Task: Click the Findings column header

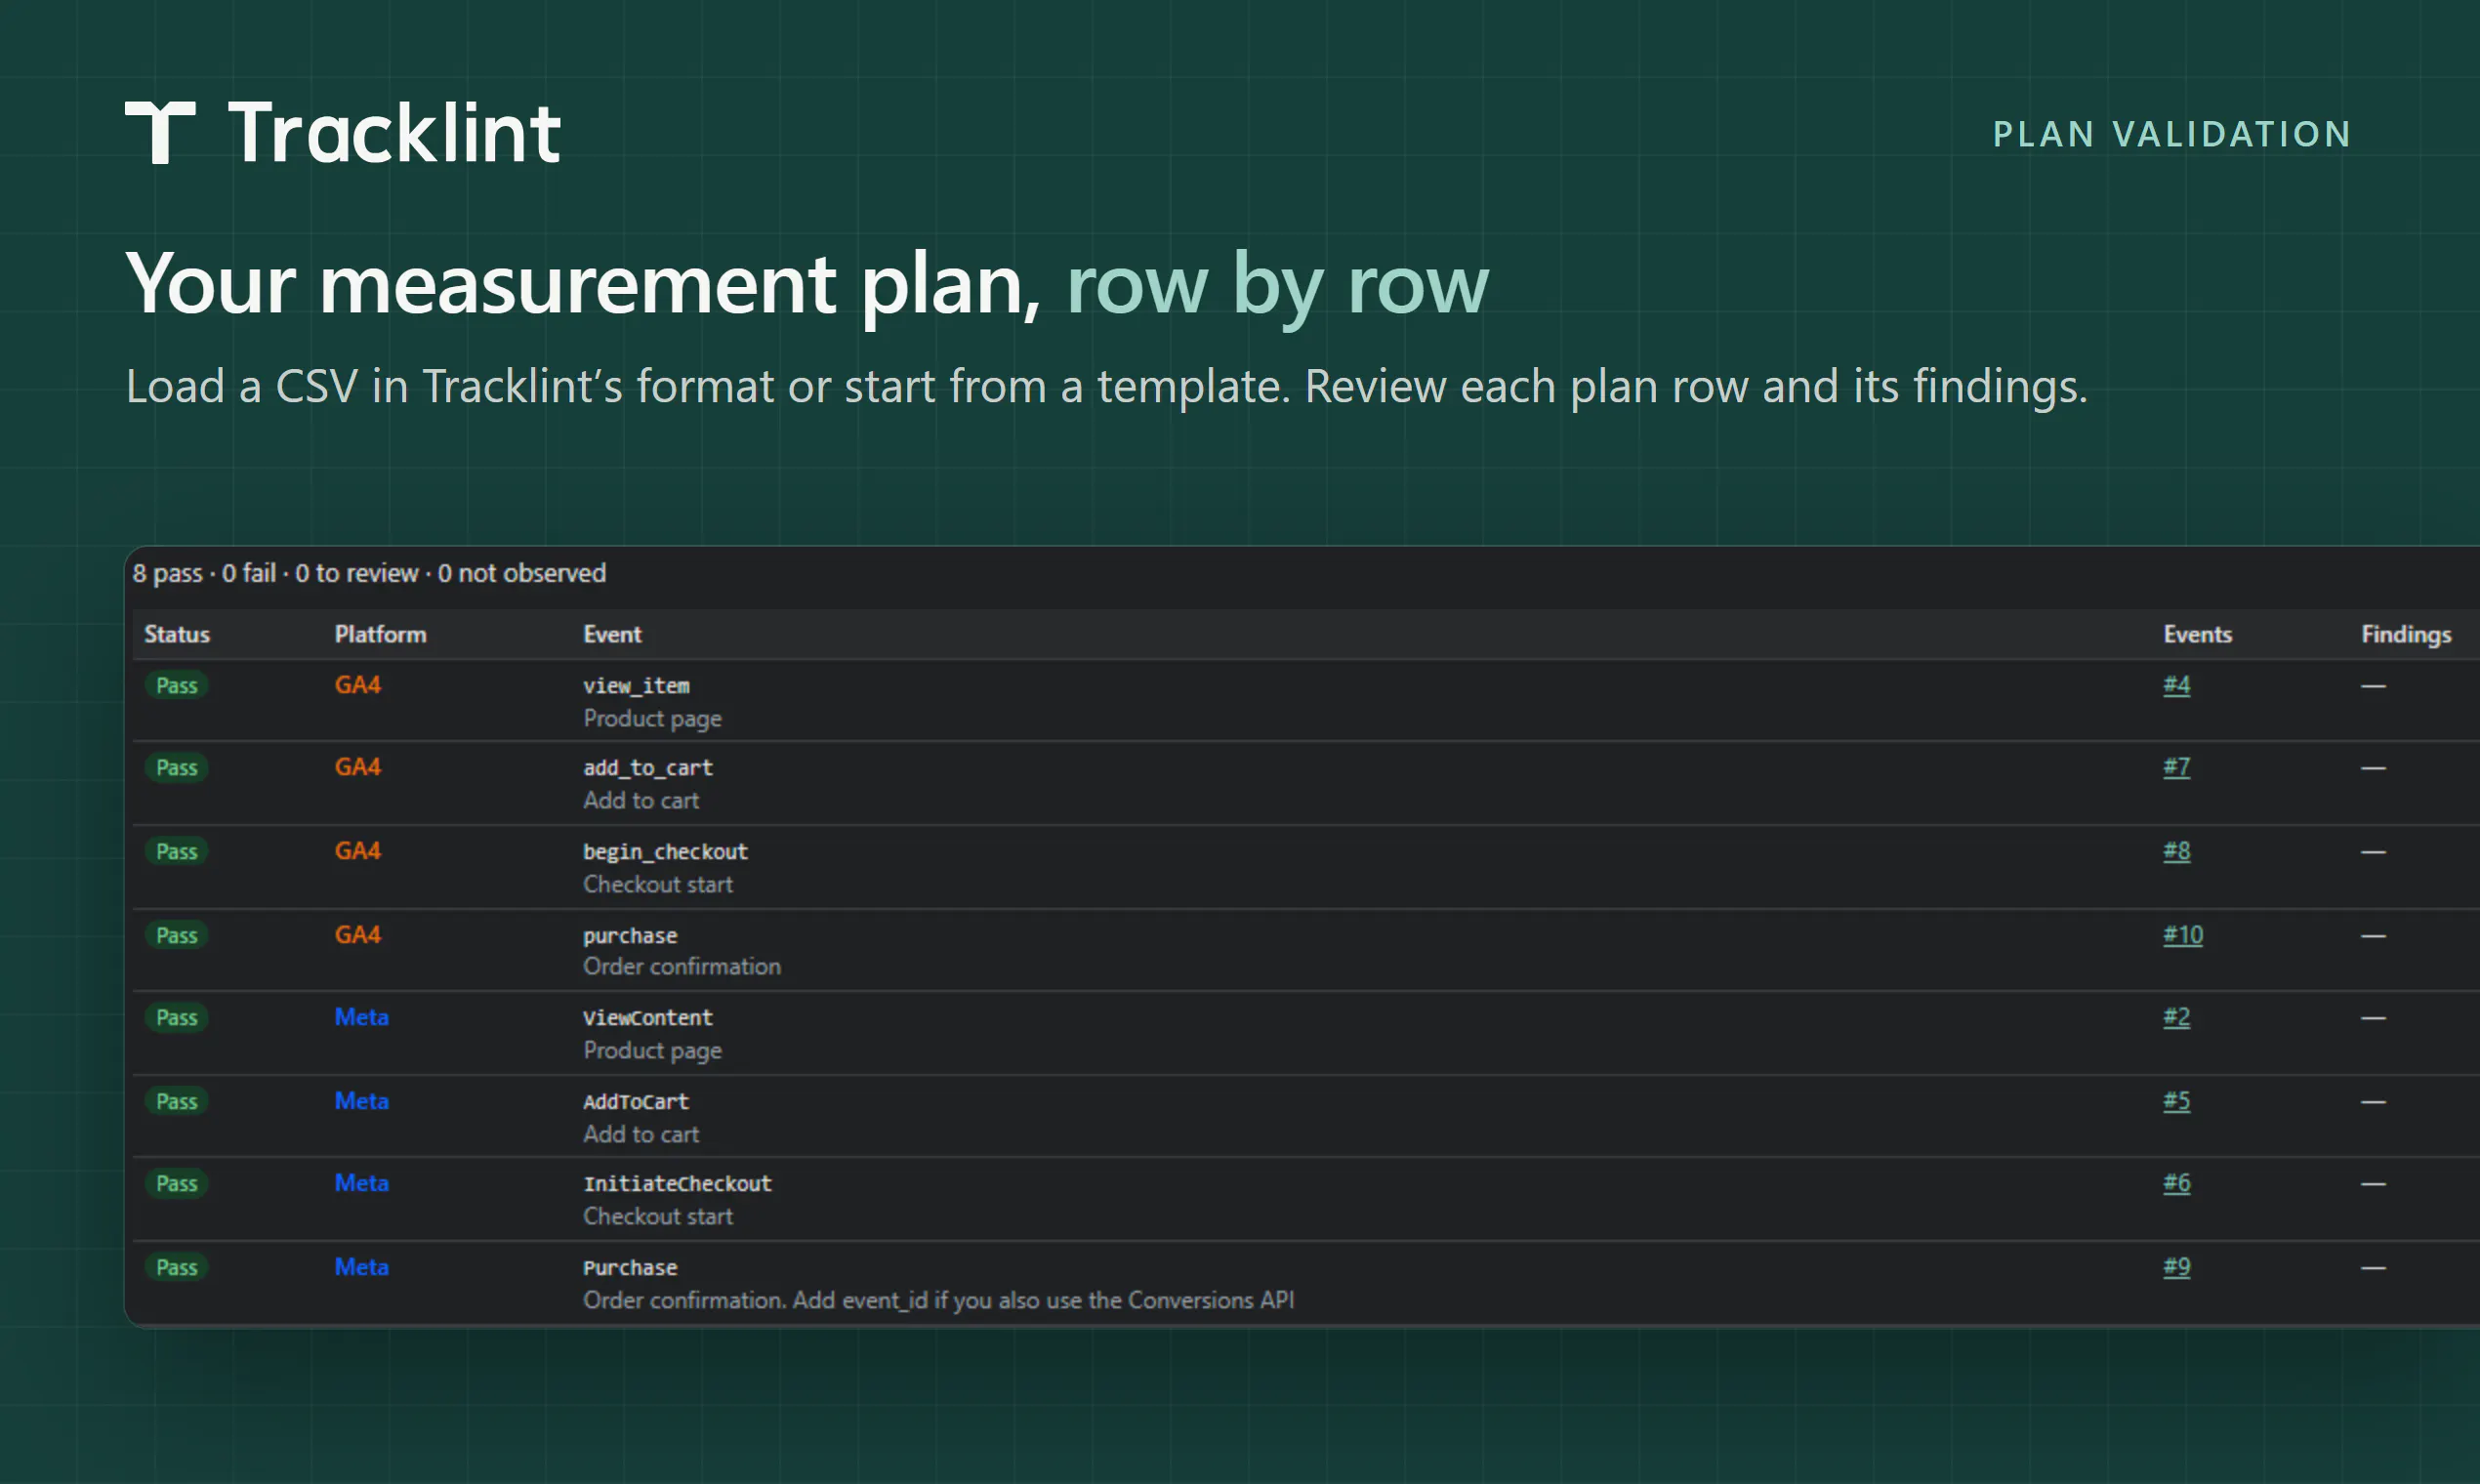Action: (2405, 635)
